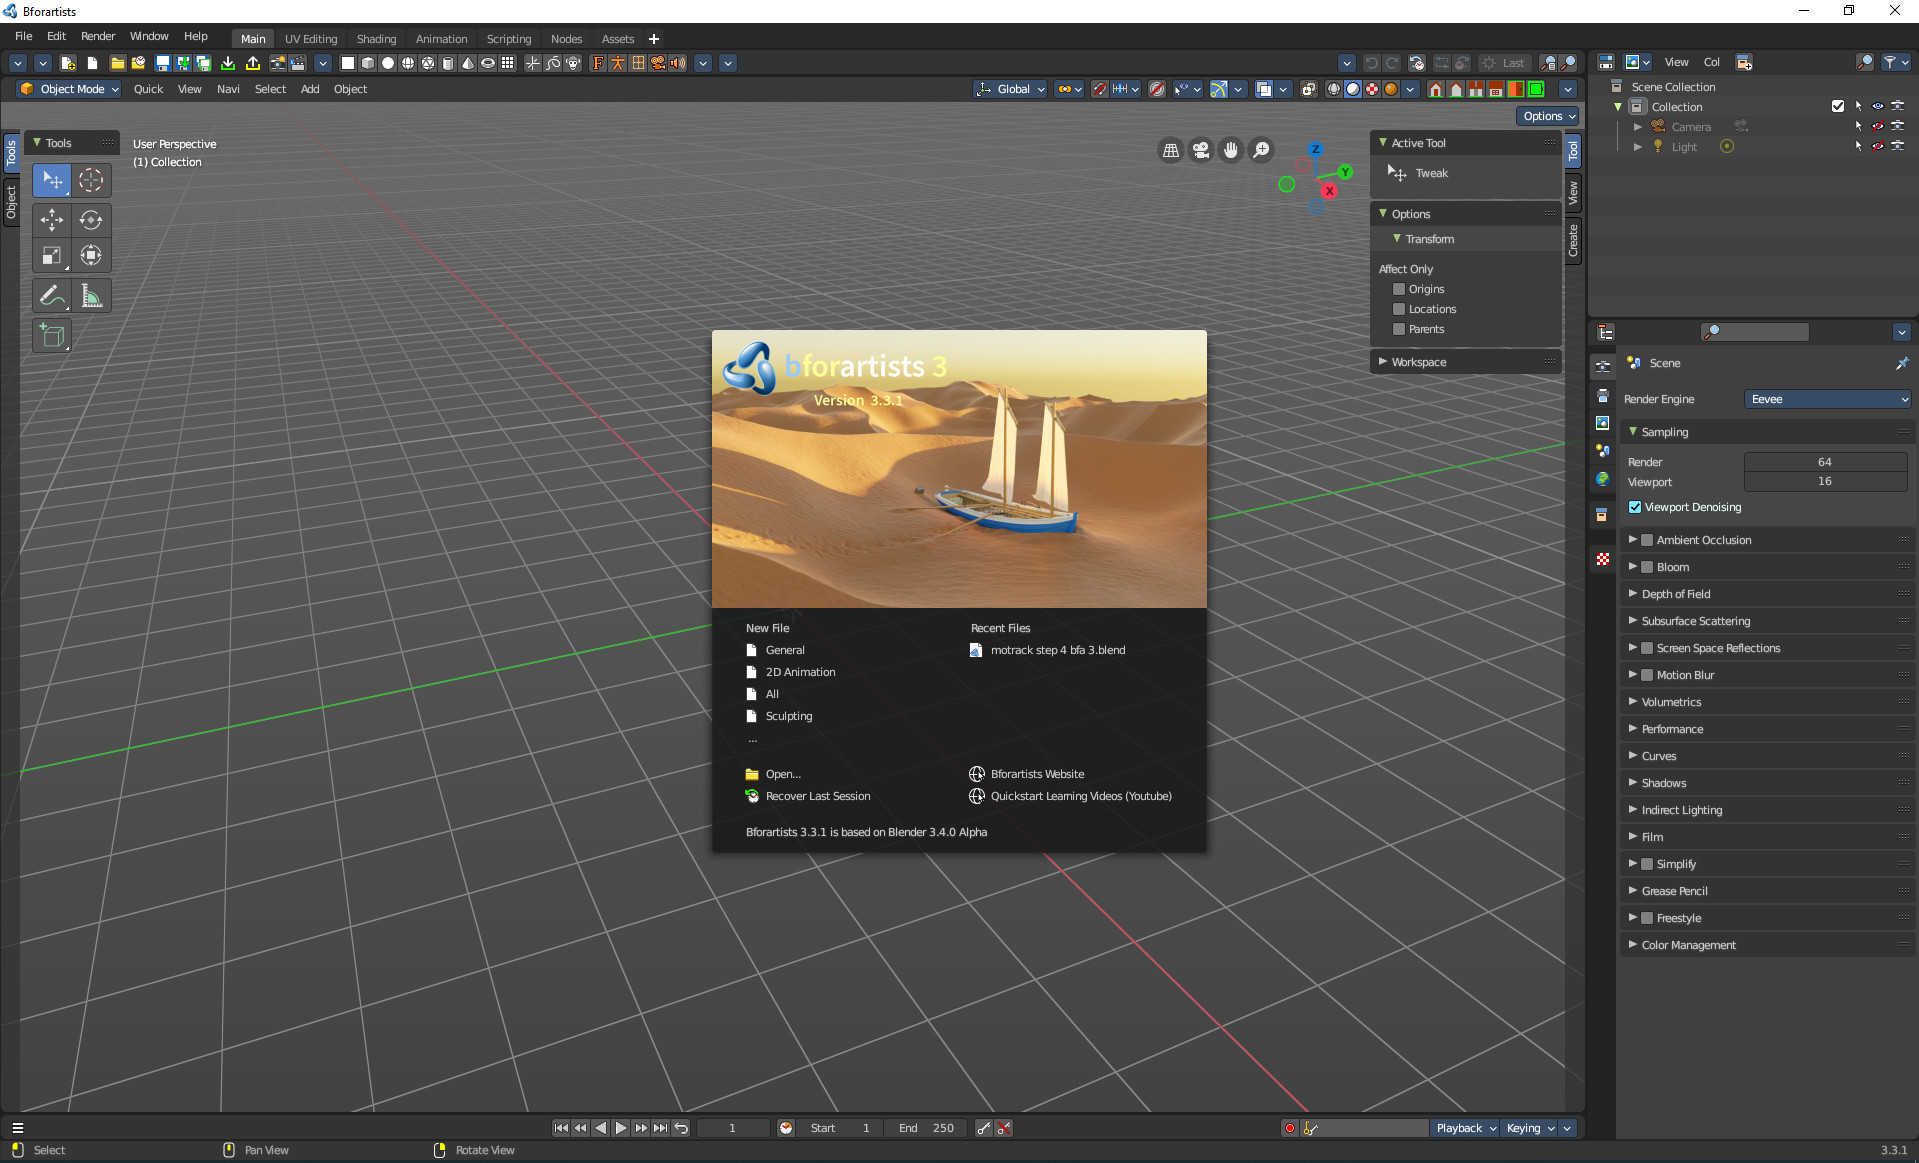Hide the Light object in the outliner
The height and width of the screenshot is (1163, 1919).
[x=1878, y=146]
